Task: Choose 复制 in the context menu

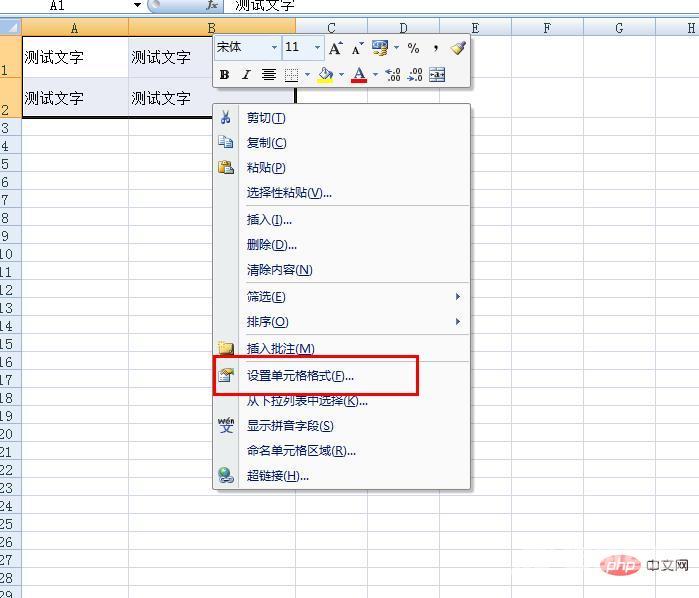Action: (266, 143)
